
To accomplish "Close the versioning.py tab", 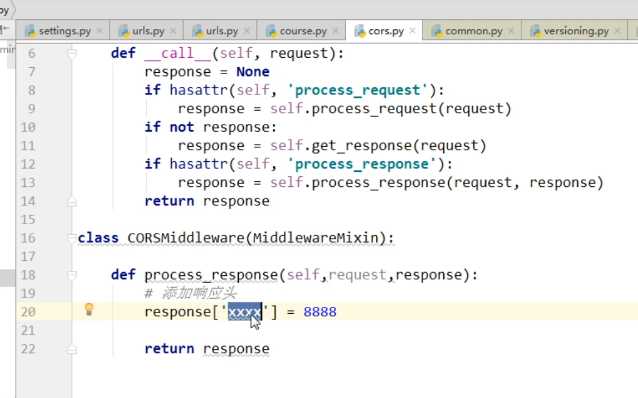I will [618, 31].
